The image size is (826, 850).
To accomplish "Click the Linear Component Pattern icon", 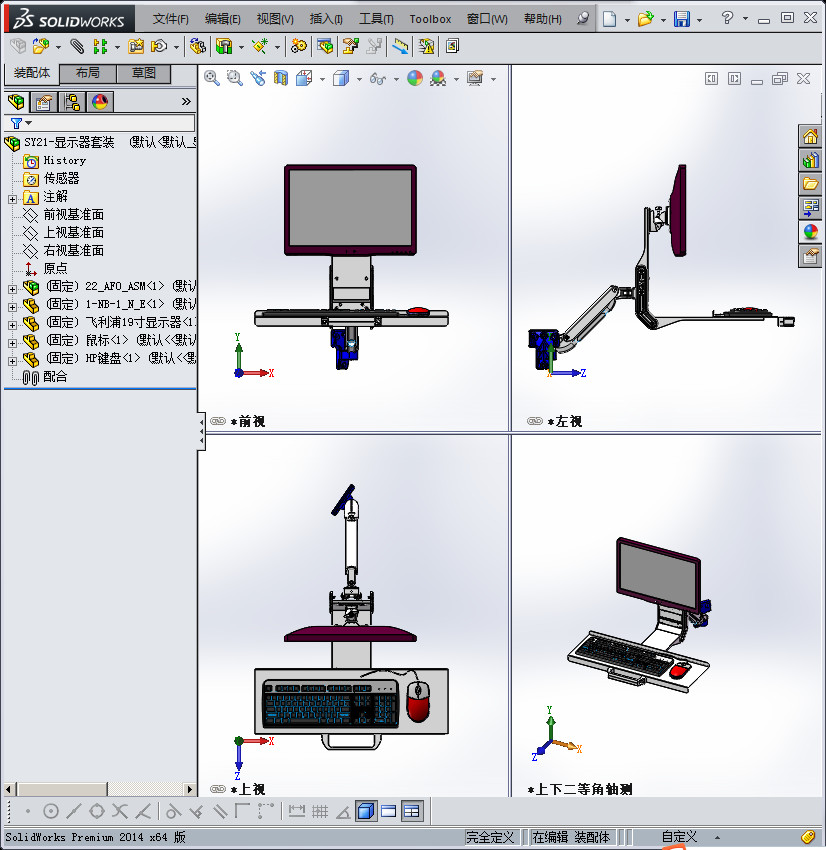I will (100, 47).
